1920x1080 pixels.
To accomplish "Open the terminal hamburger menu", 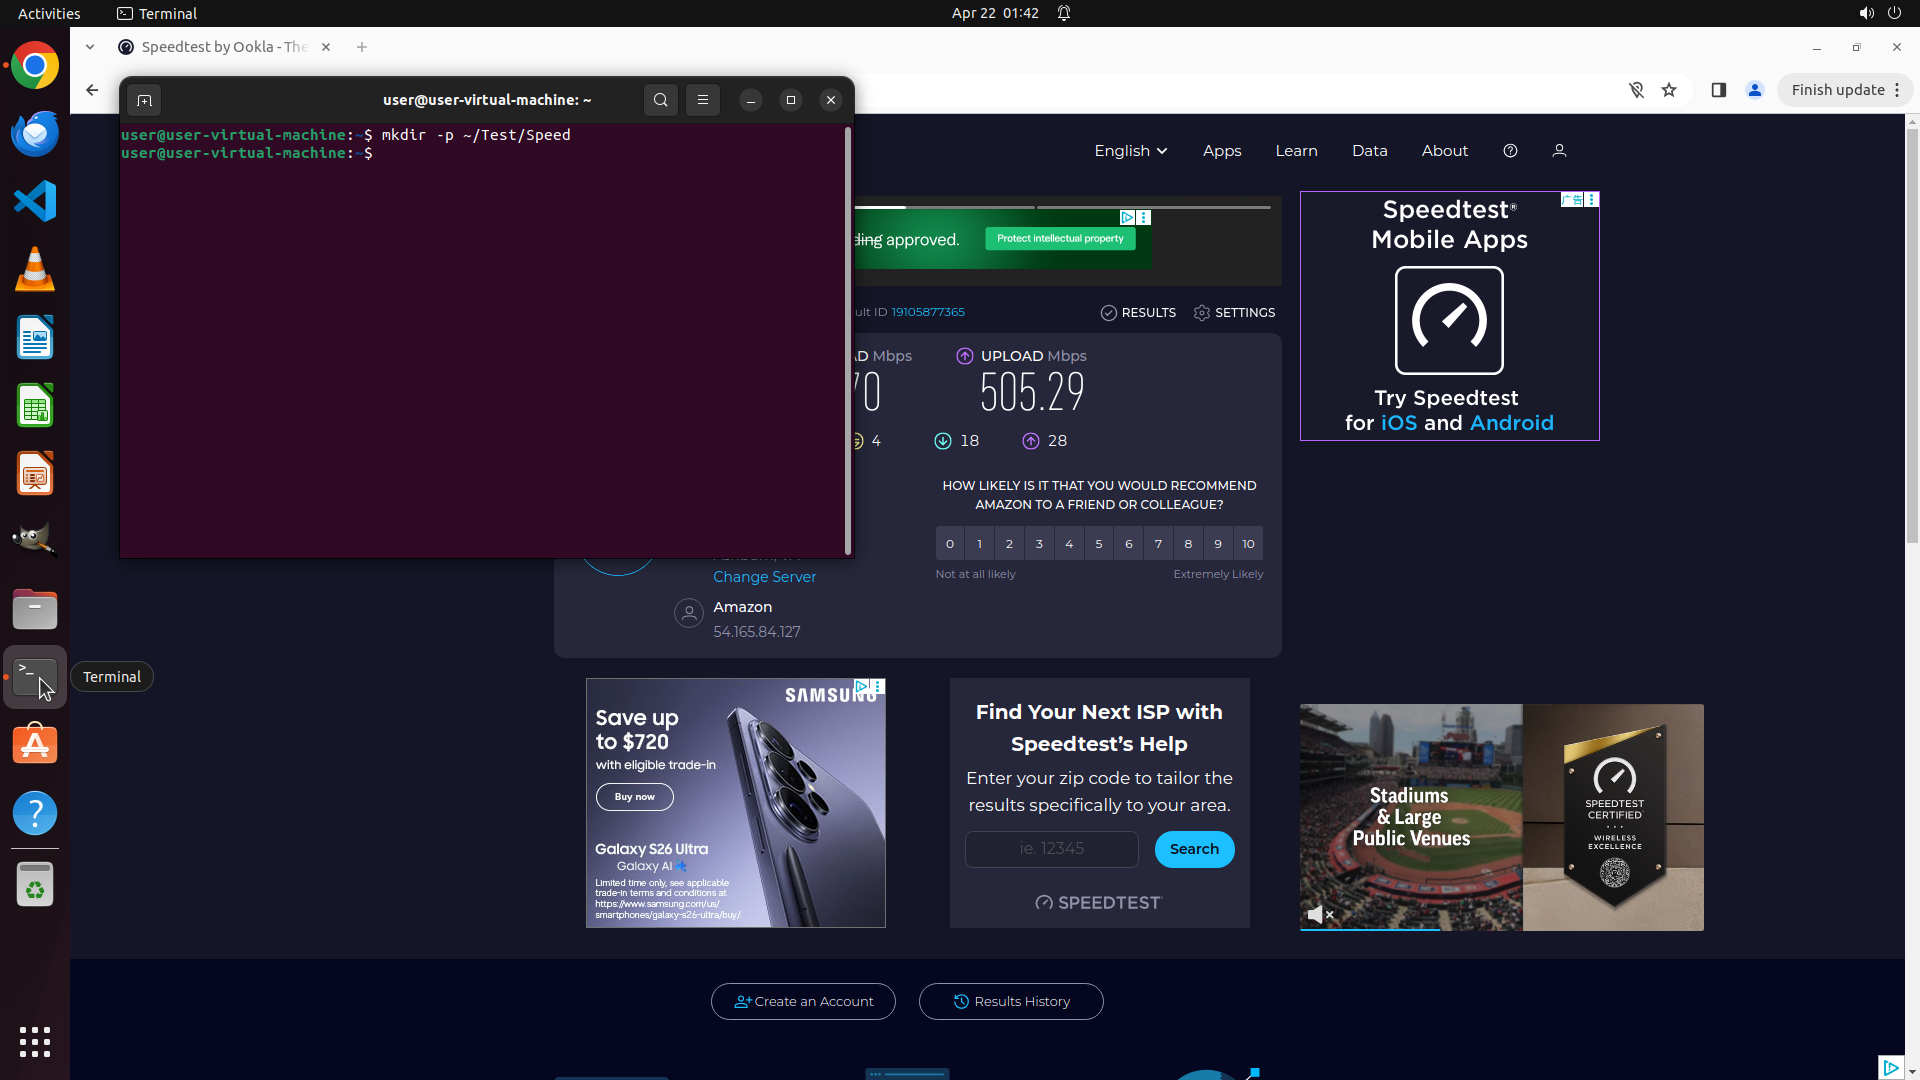I will pyautogui.click(x=703, y=100).
